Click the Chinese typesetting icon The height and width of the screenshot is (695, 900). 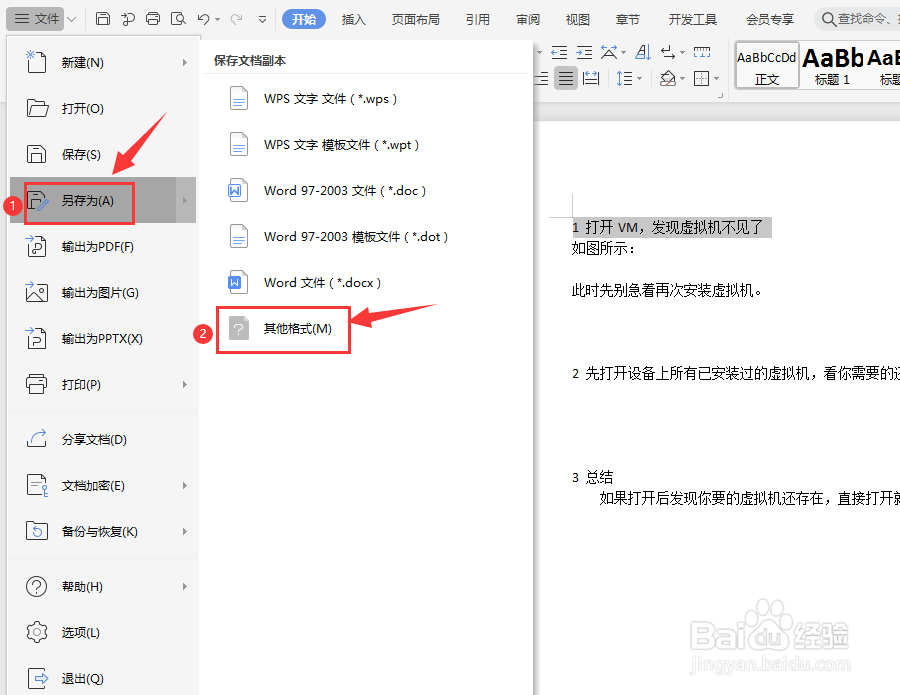point(610,53)
